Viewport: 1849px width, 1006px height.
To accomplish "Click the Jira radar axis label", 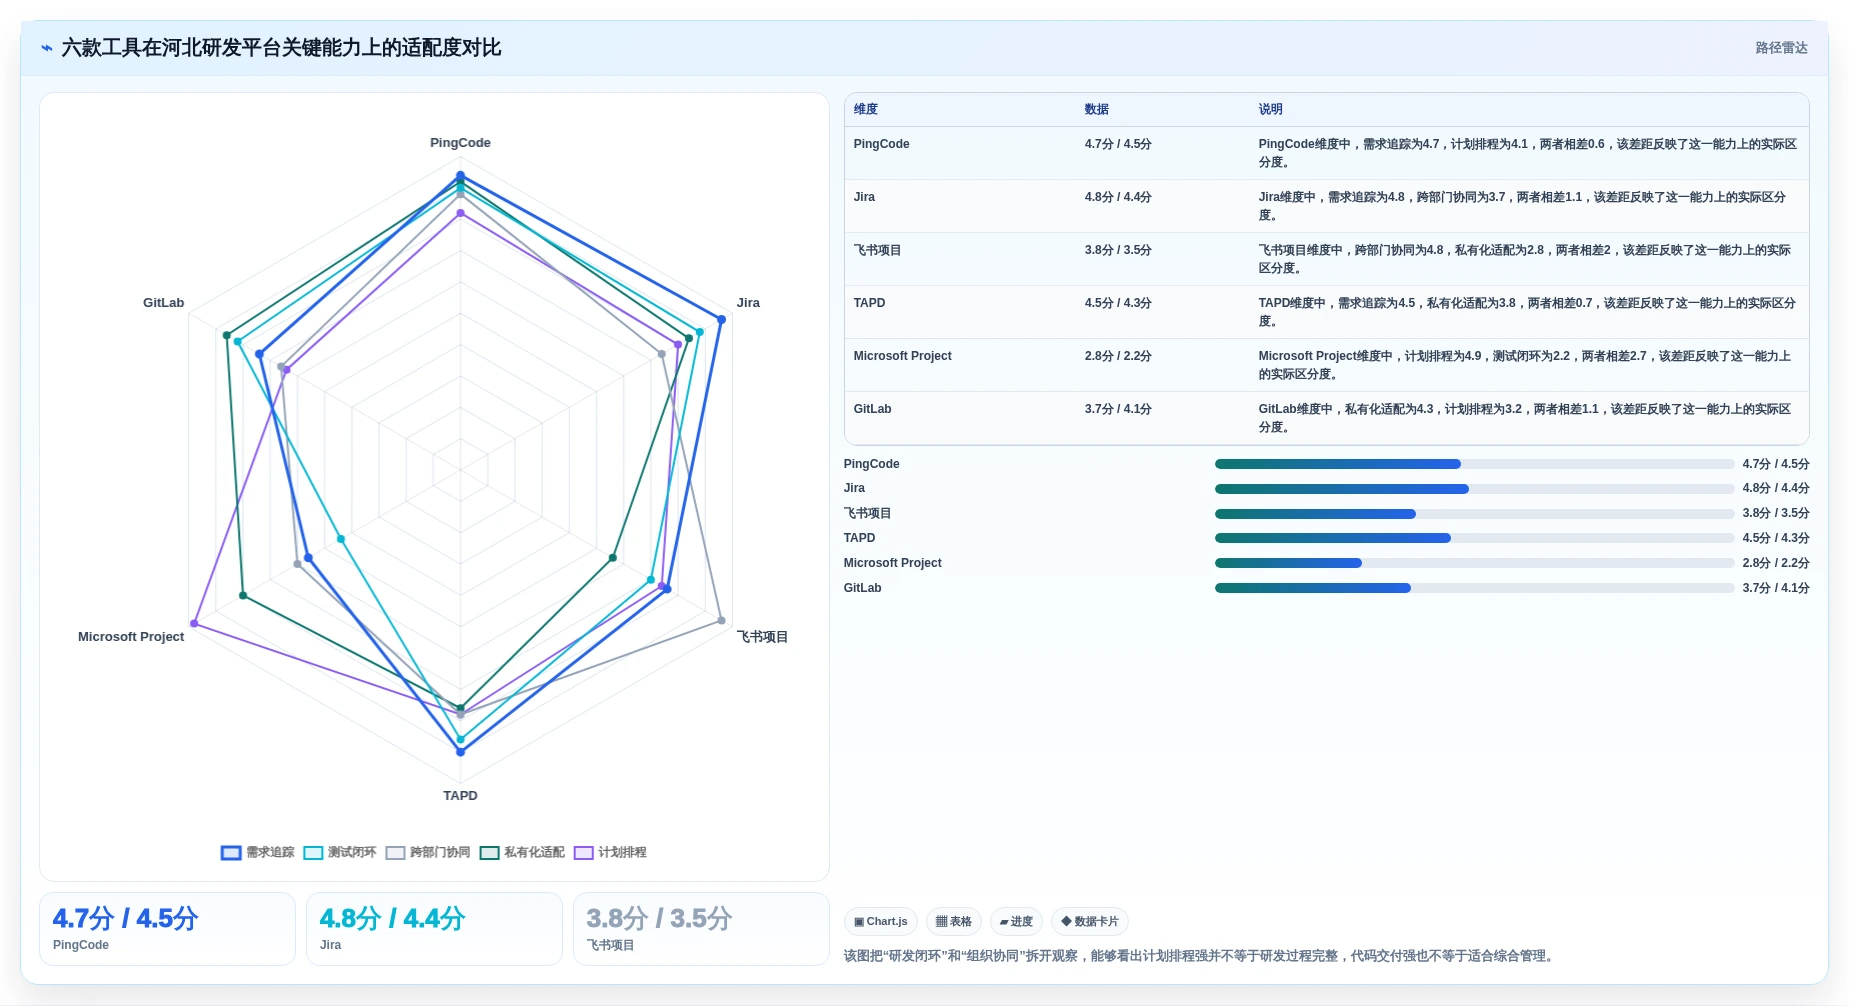I will [x=748, y=303].
